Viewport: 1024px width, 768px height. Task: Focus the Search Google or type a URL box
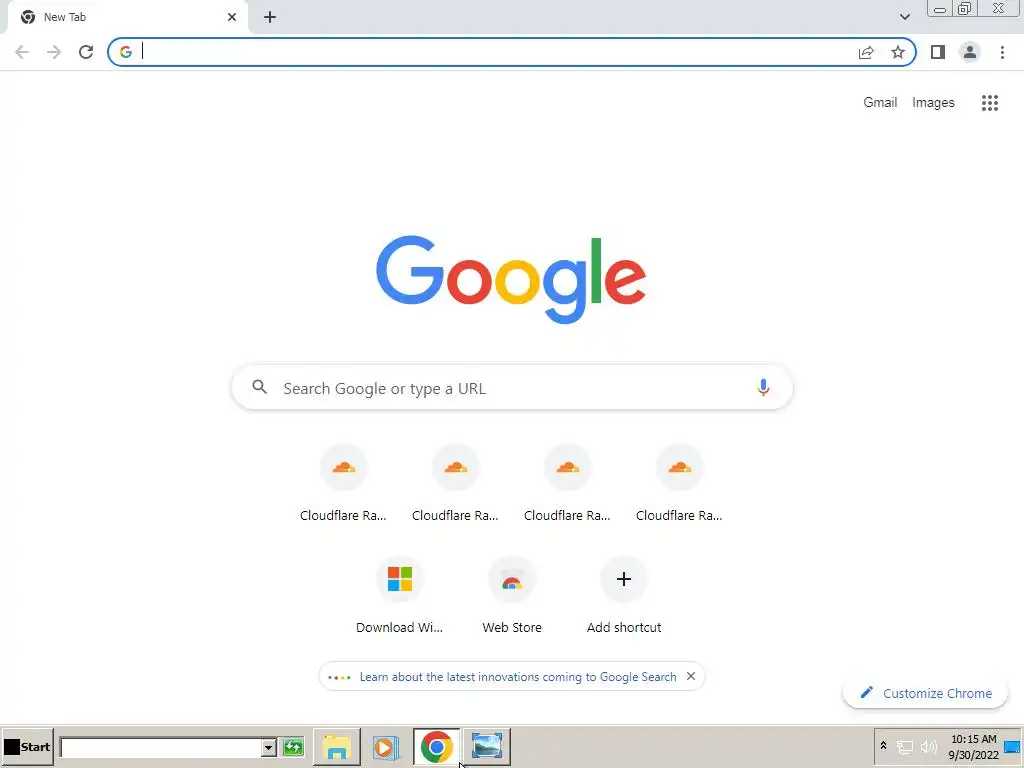coord(512,387)
